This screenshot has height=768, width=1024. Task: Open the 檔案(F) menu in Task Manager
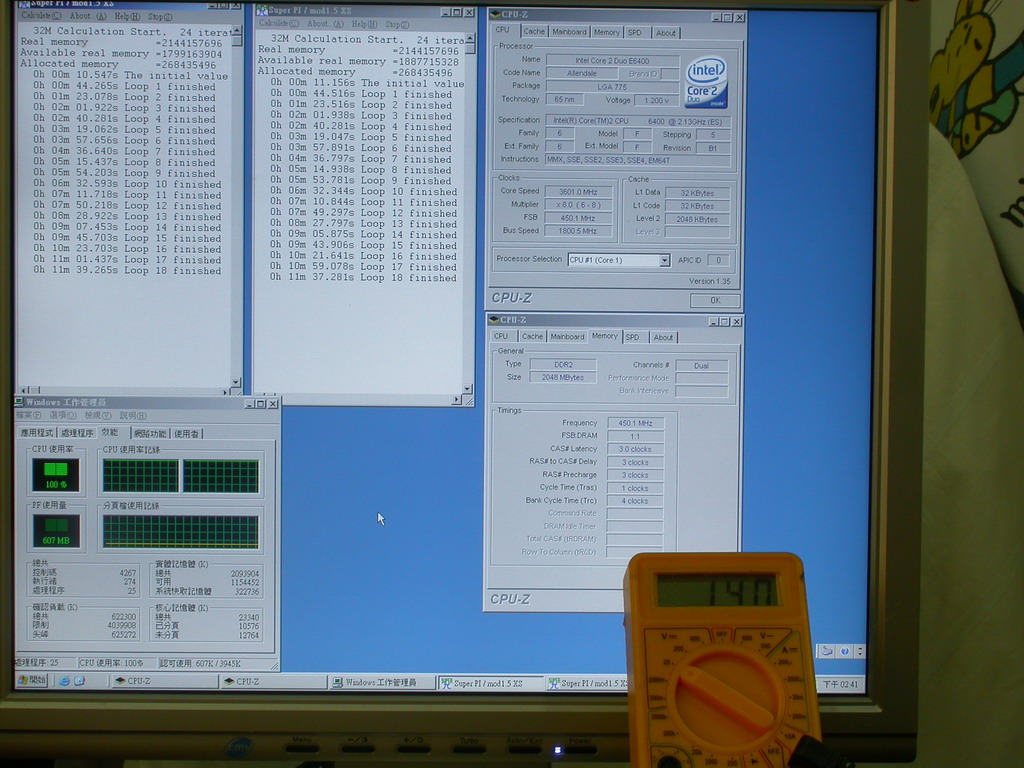29,415
